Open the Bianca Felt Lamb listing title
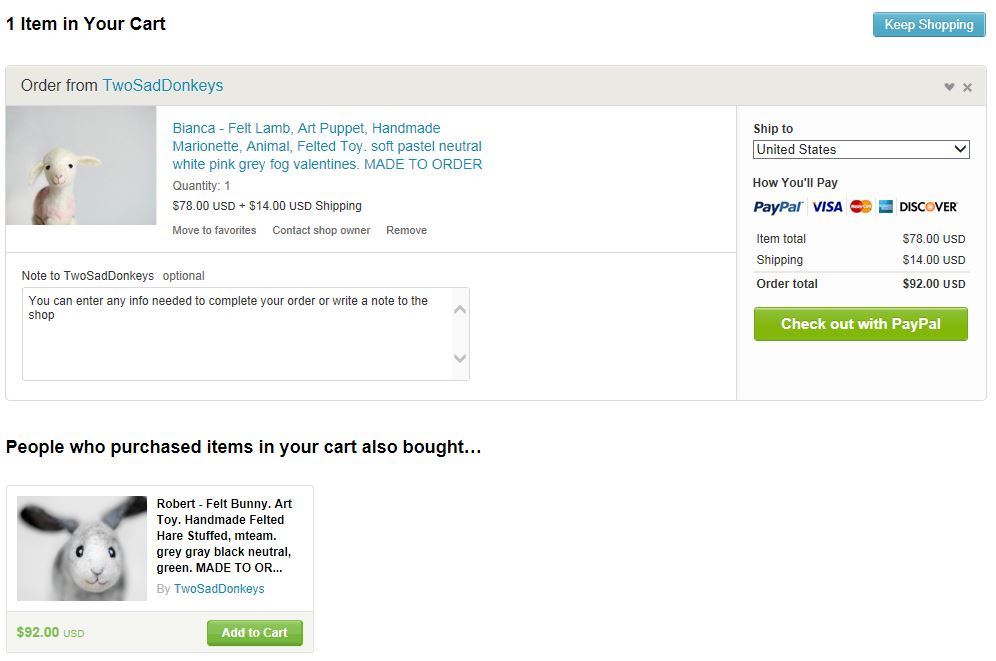Image resolution: width=996 pixels, height=661 pixels. click(327, 146)
